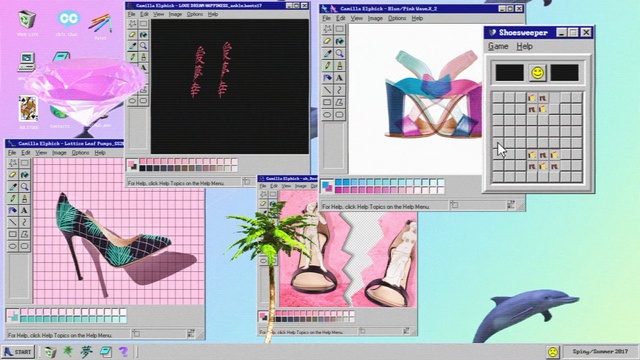The image size is (640, 360).
Task: Select Rectangle tool in Blue/Pink Wave window
Action: 327,102
